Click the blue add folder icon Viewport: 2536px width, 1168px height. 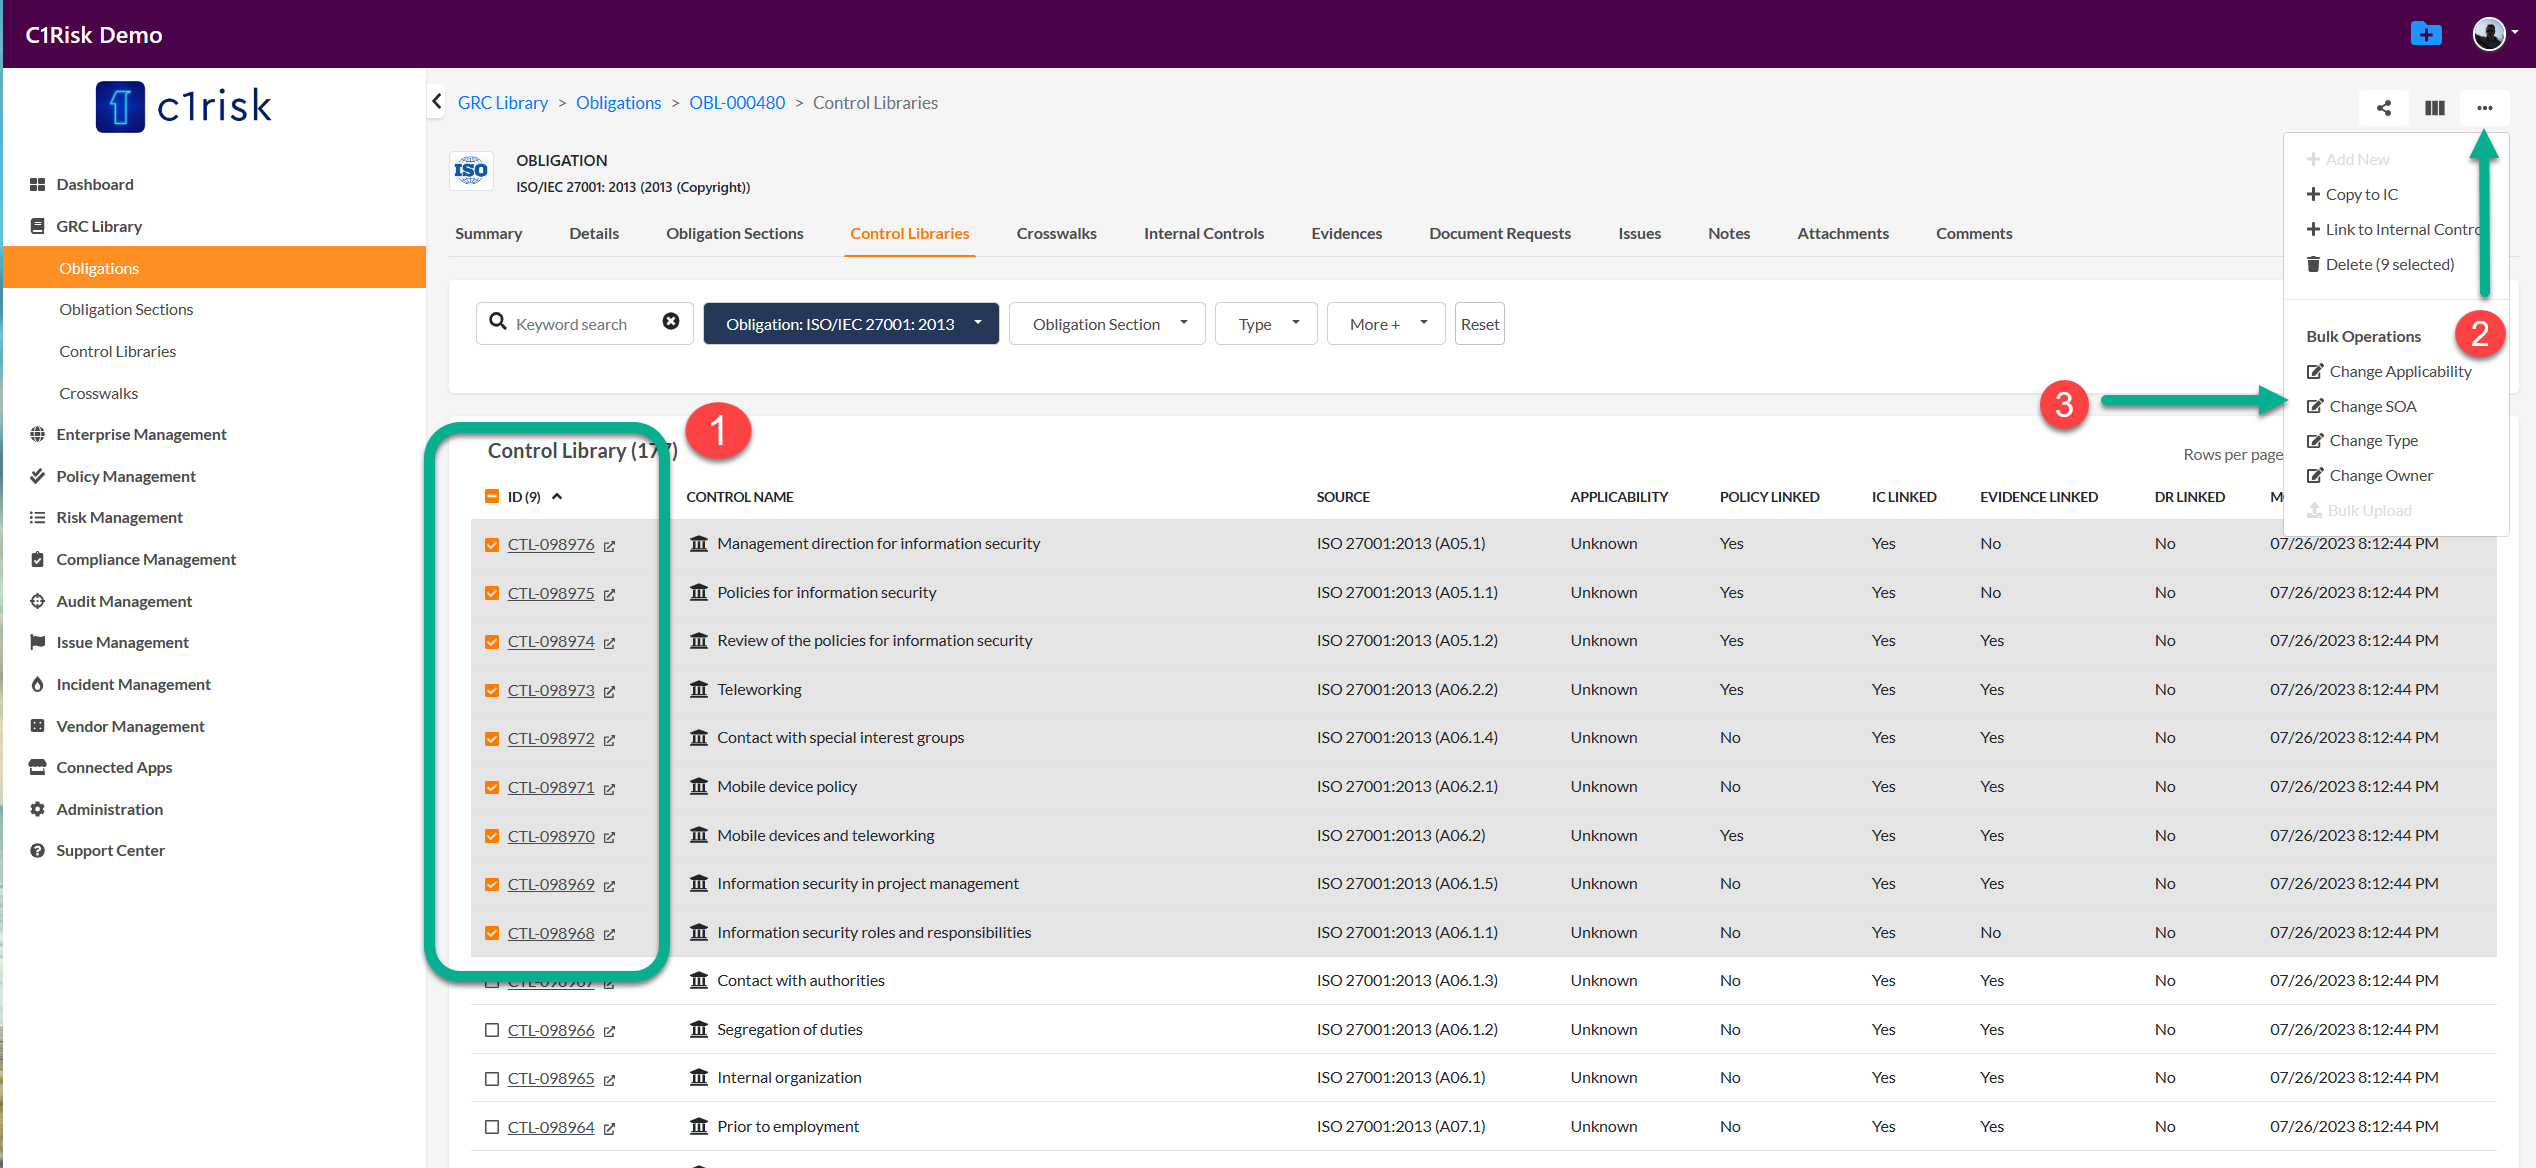(2426, 34)
